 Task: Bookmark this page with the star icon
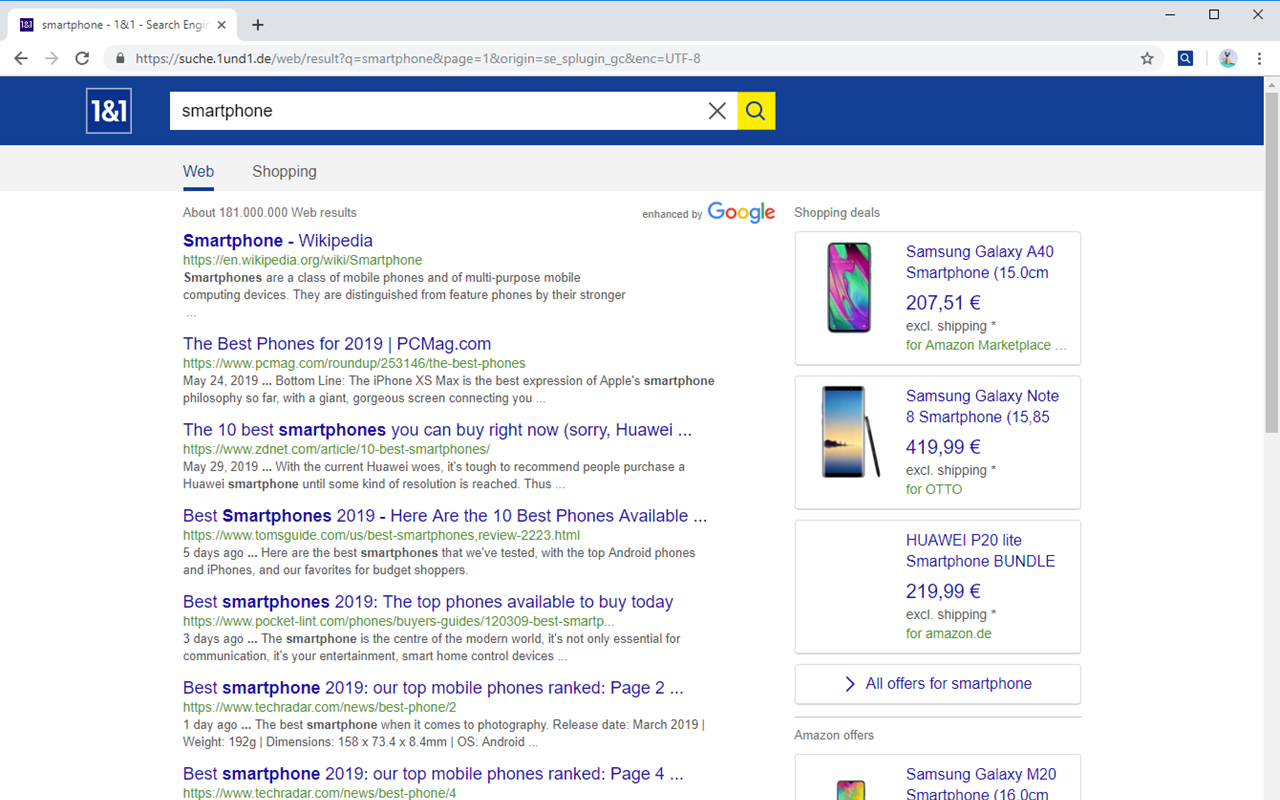(x=1147, y=58)
